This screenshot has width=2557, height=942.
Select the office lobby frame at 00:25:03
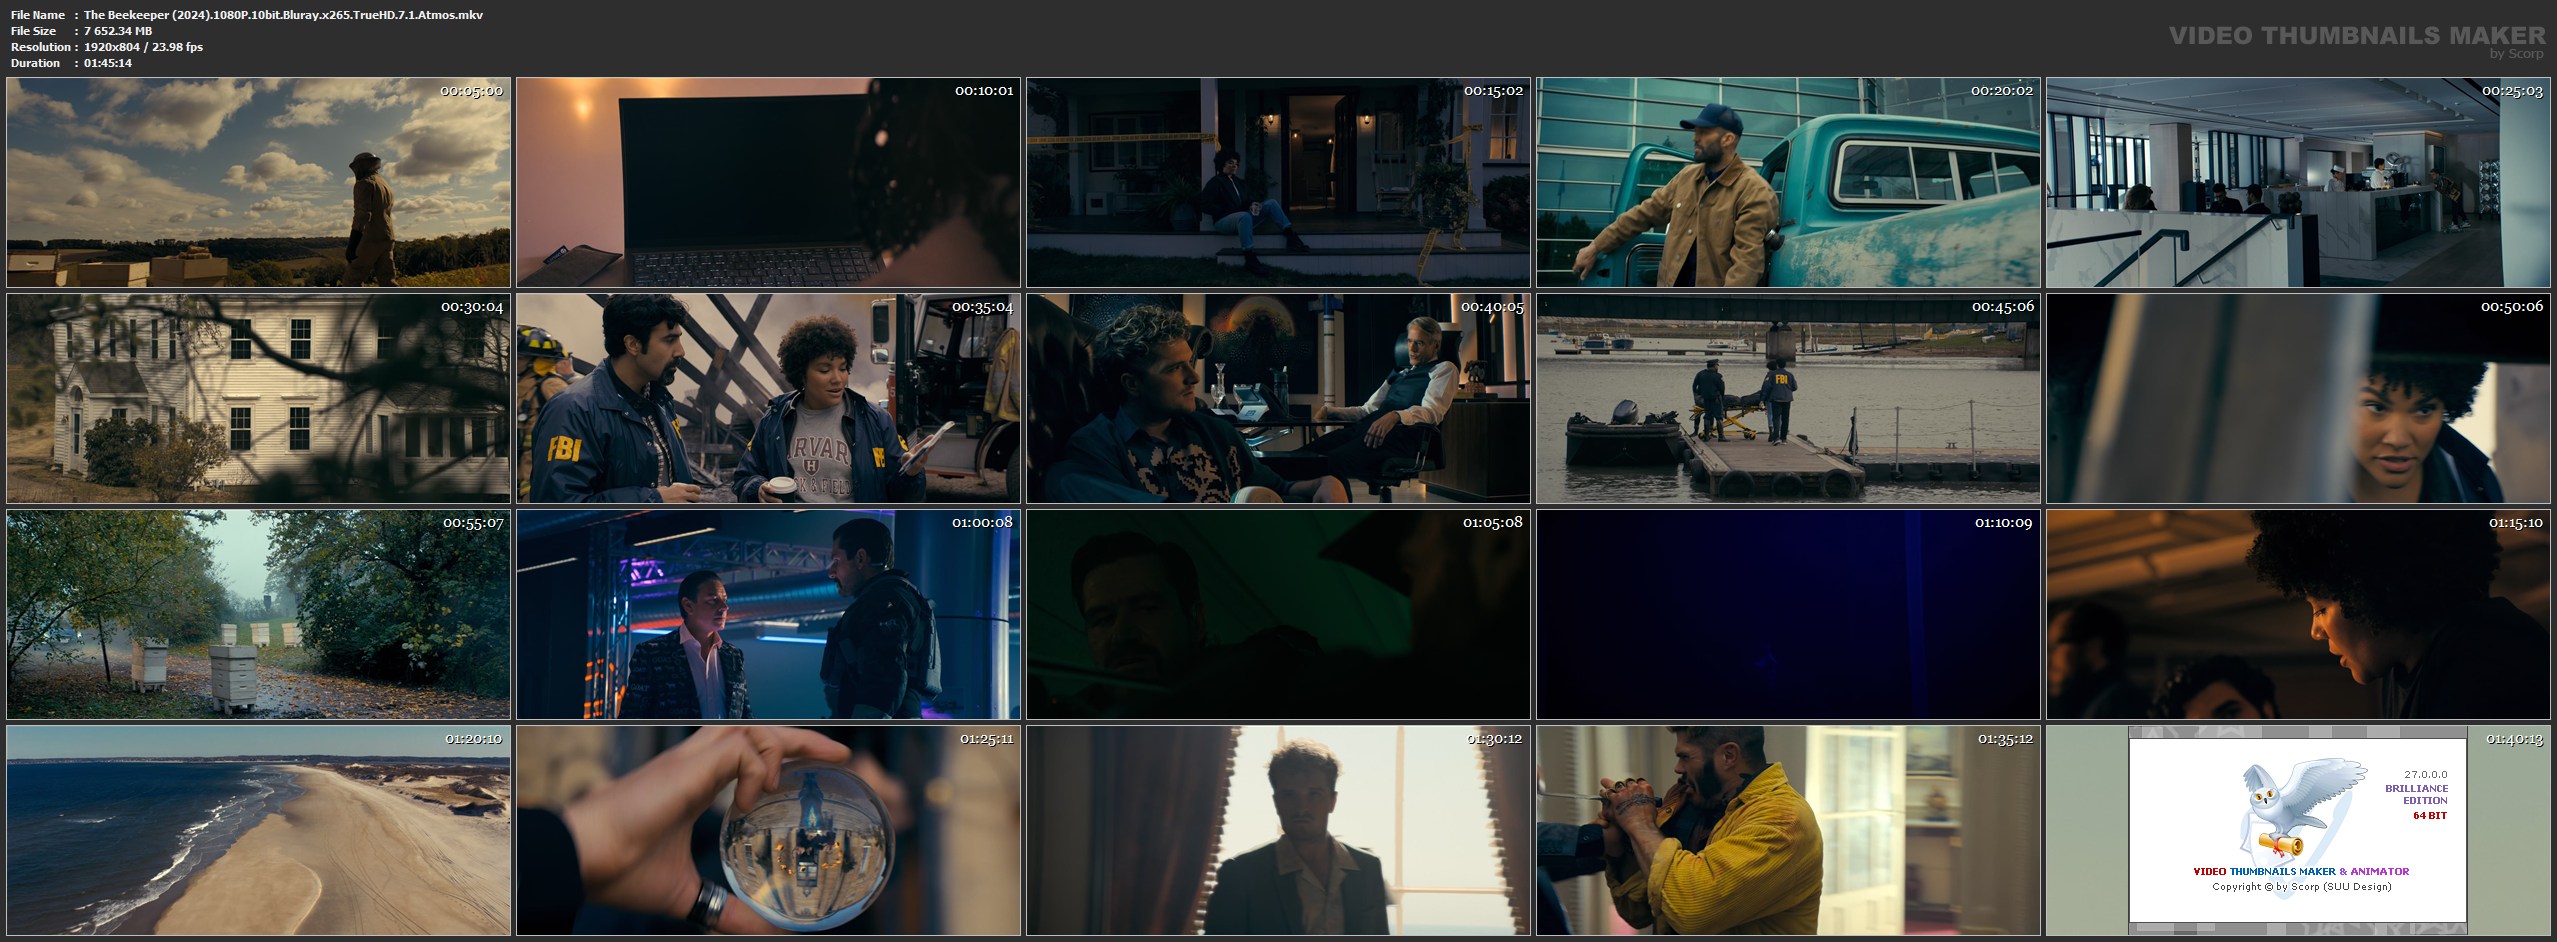tap(2298, 183)
